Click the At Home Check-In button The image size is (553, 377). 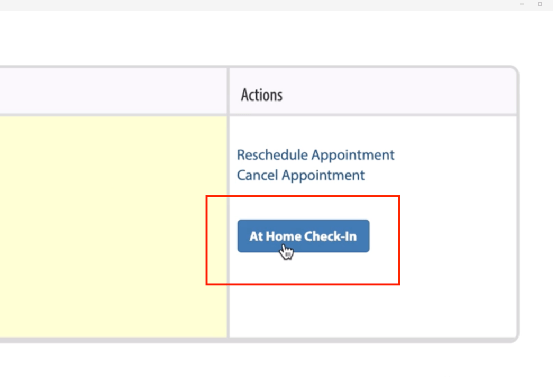click(303, 236)
